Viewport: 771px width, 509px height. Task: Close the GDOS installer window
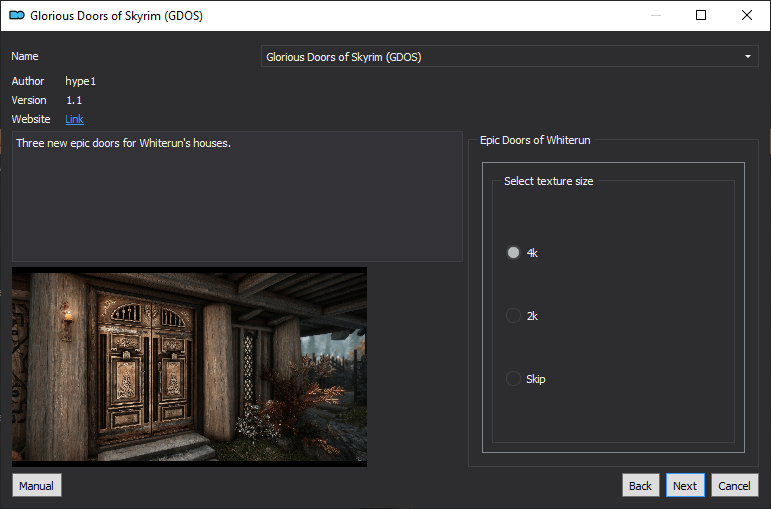tap(747, 15)
